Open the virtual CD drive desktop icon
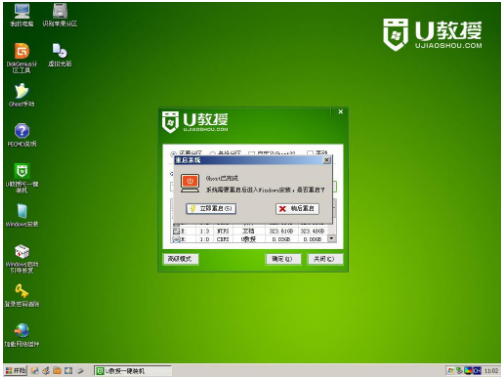501x377 pixels. [x=60, y=55]
